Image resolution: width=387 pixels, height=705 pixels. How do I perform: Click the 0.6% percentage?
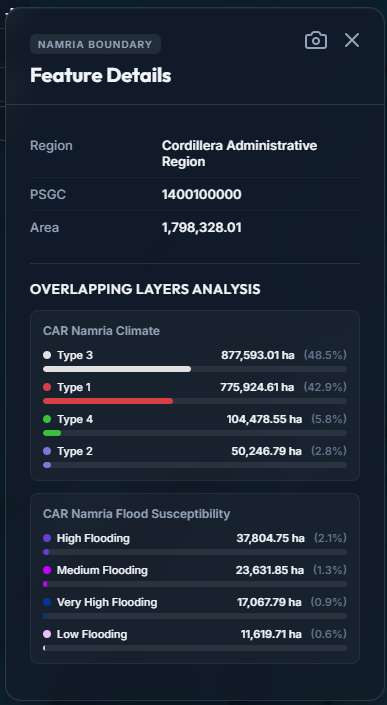(x=329, y=634)
